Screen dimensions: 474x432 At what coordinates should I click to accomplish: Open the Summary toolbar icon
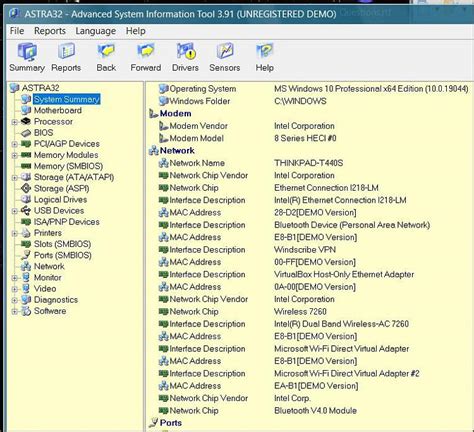pos(27,57)
